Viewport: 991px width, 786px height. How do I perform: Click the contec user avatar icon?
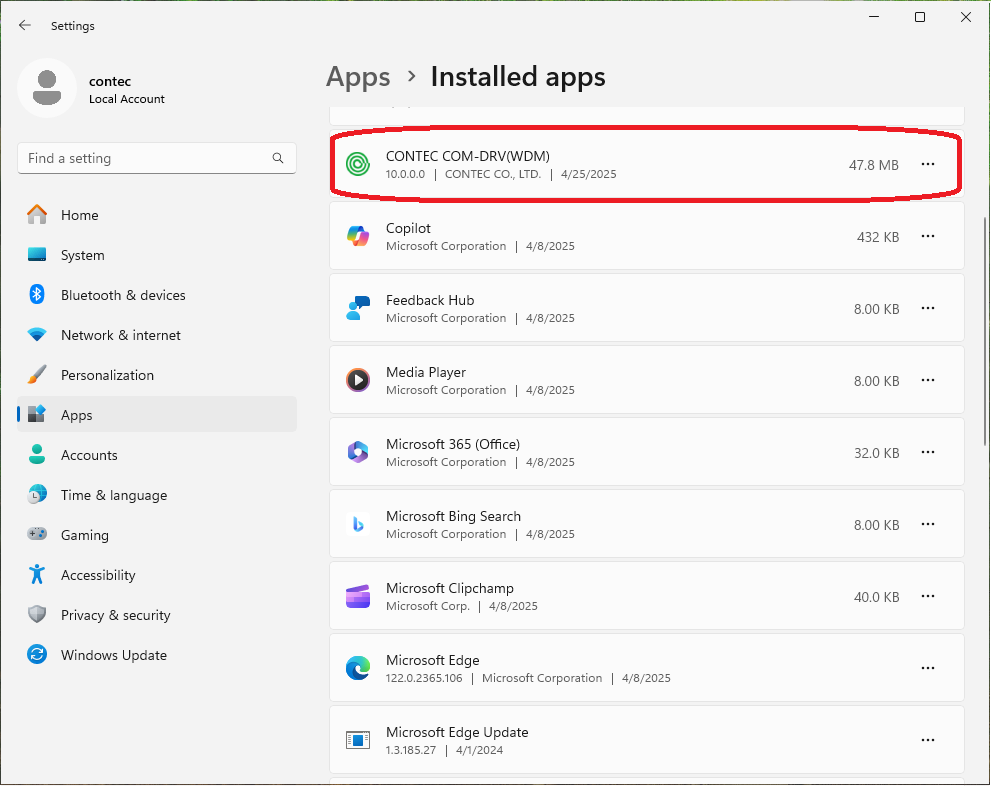pos(47,88)
